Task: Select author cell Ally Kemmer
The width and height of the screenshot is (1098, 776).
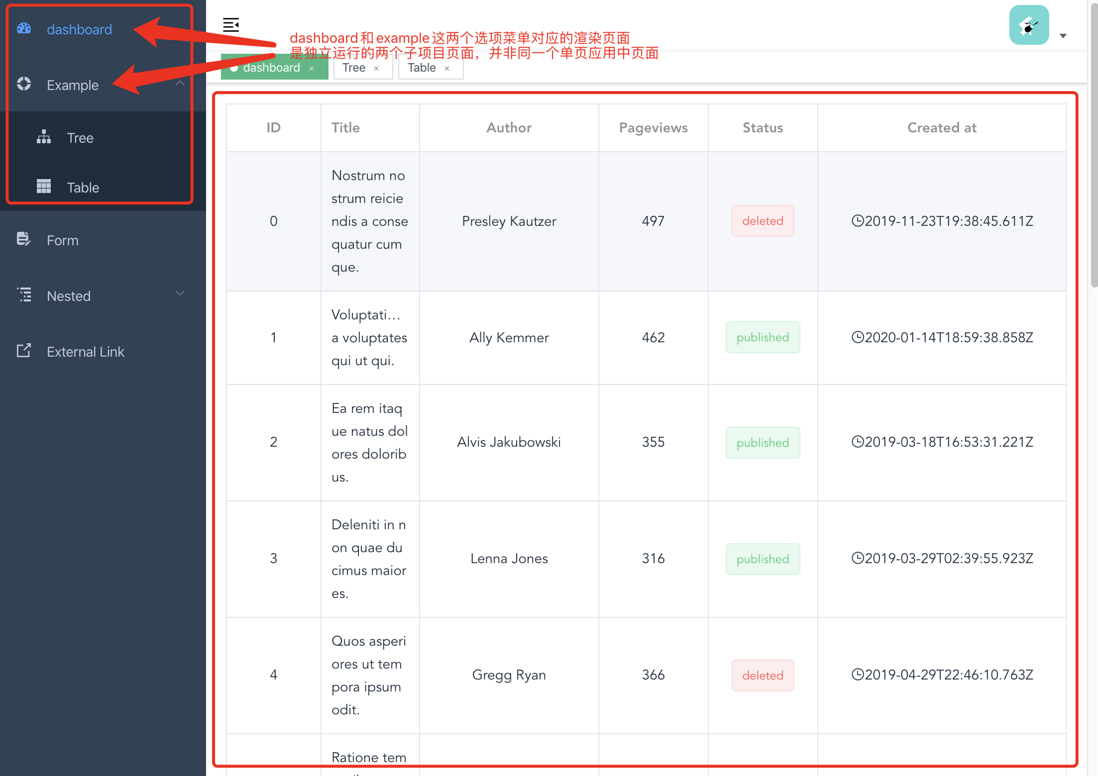Action: coord(509,338)
